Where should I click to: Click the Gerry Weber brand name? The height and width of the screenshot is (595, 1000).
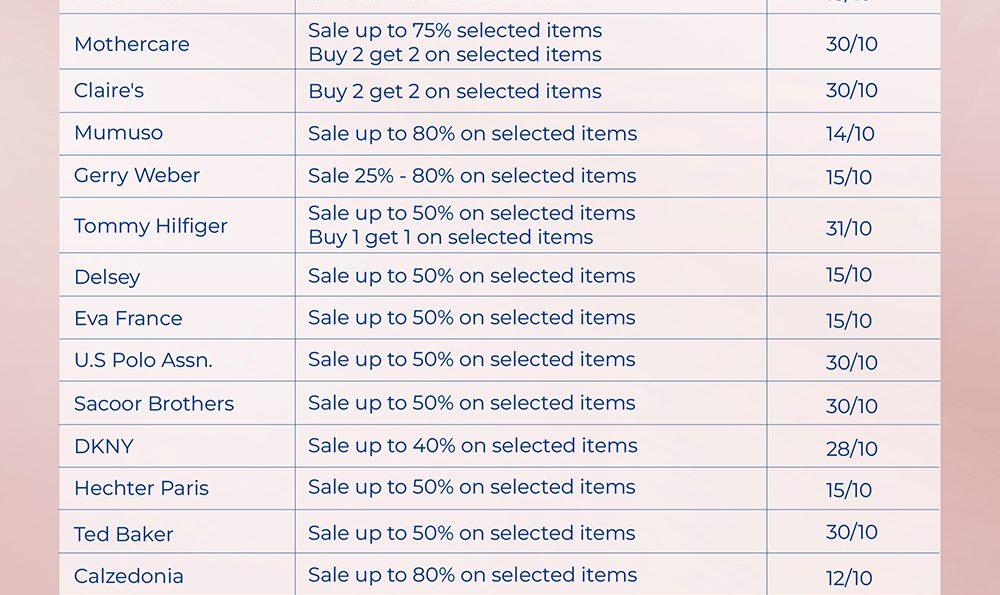(137, 176)
